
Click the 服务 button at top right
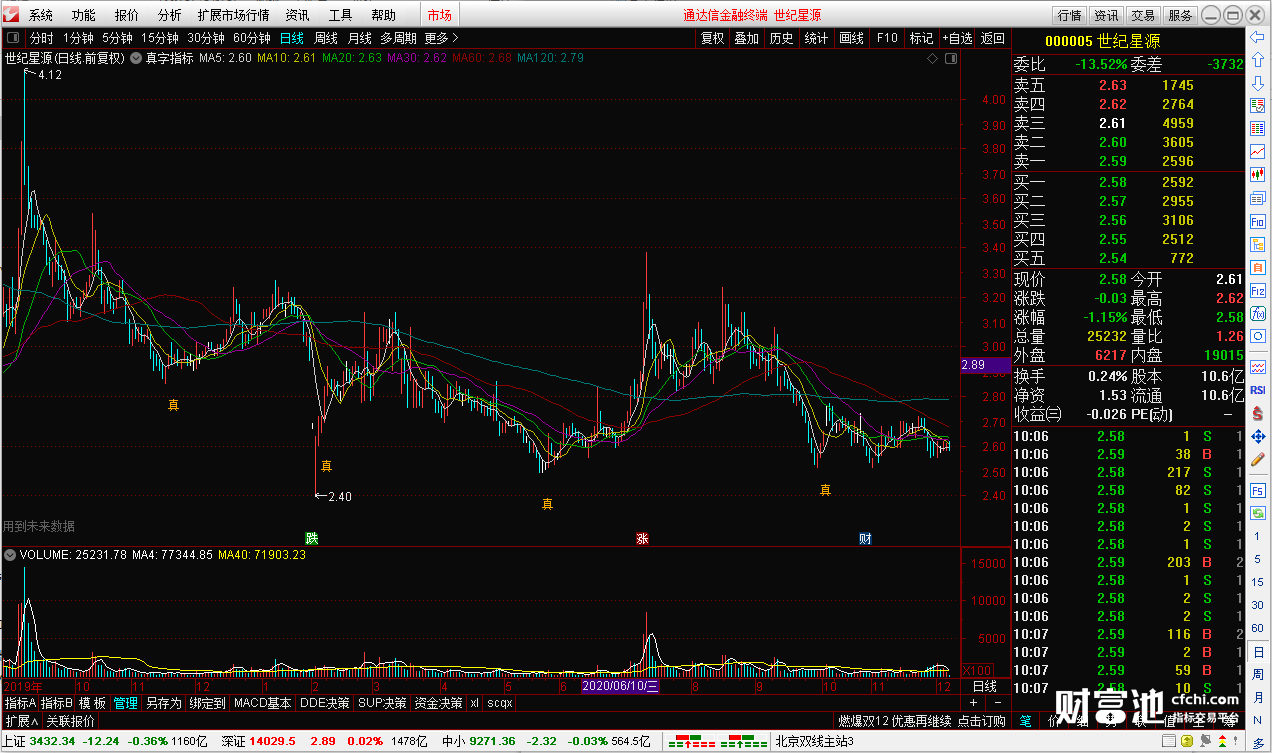(x=1180, y=15)
